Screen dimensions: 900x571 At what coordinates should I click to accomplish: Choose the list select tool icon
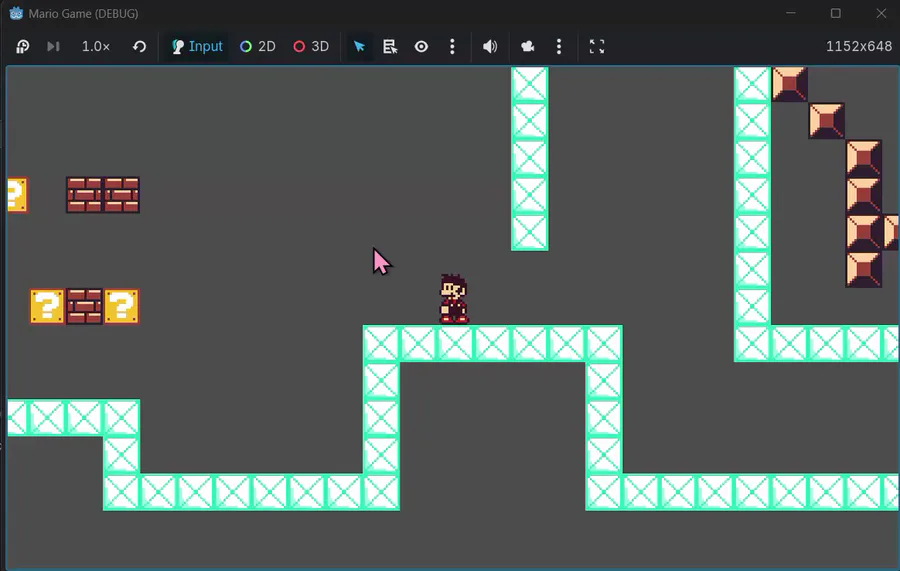390,46
